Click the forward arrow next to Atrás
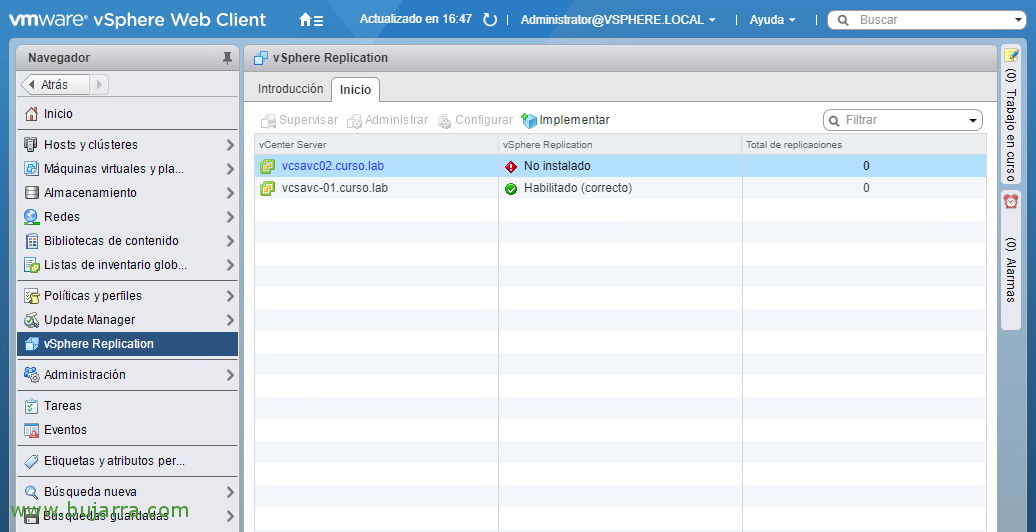Screen dimensions: 1036x532 (98, 85)
